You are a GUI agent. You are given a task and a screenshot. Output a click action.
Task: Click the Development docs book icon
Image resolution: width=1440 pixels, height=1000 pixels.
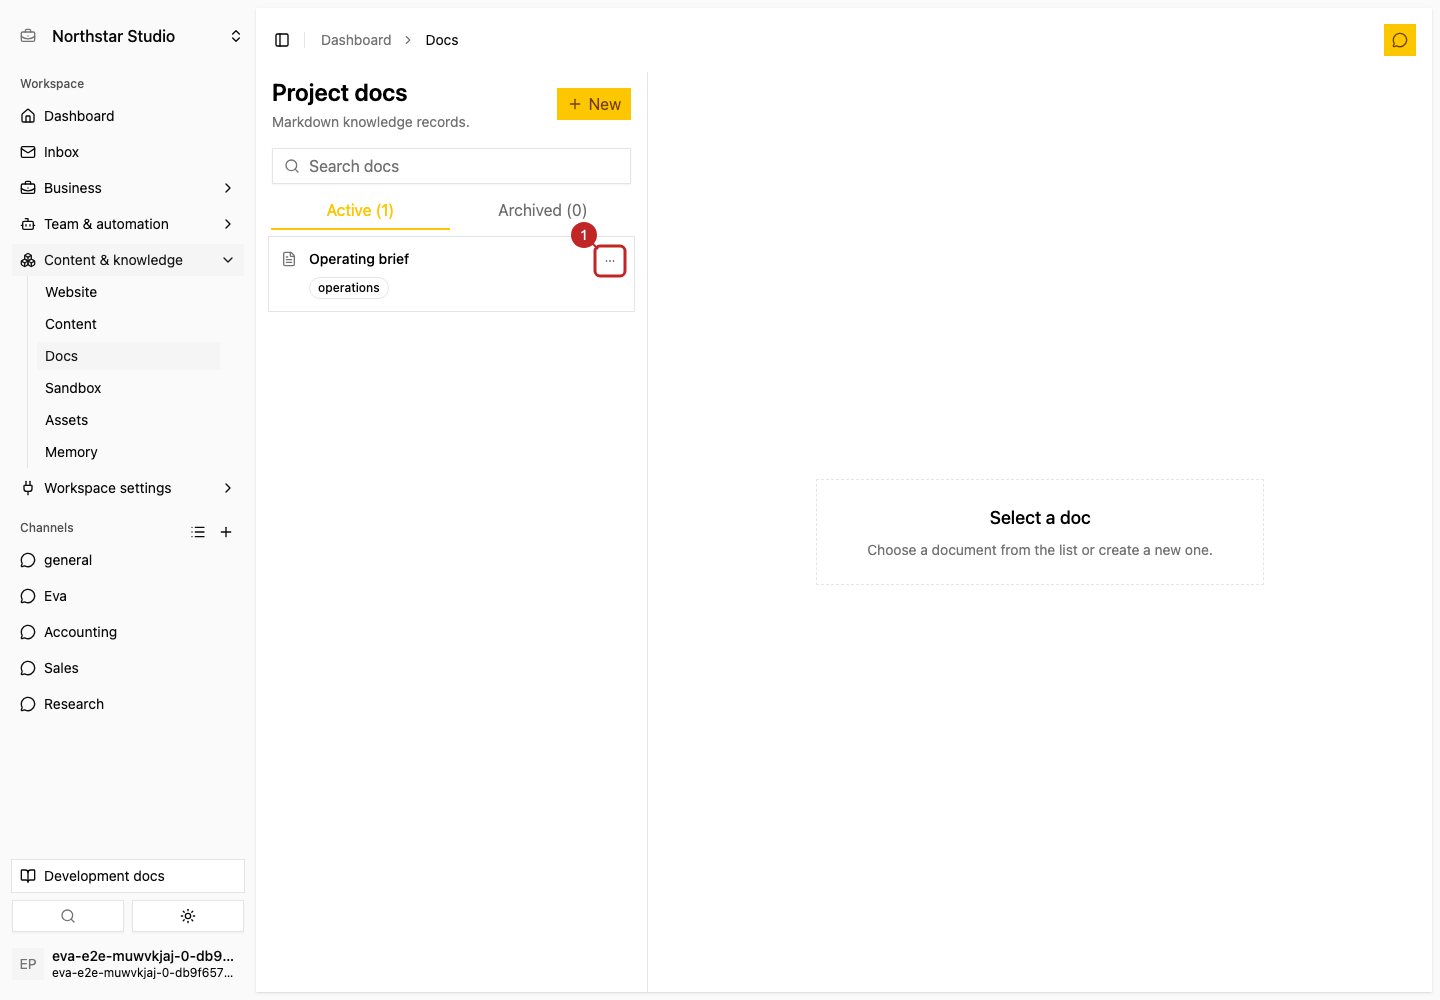click(x=28, y=876)
